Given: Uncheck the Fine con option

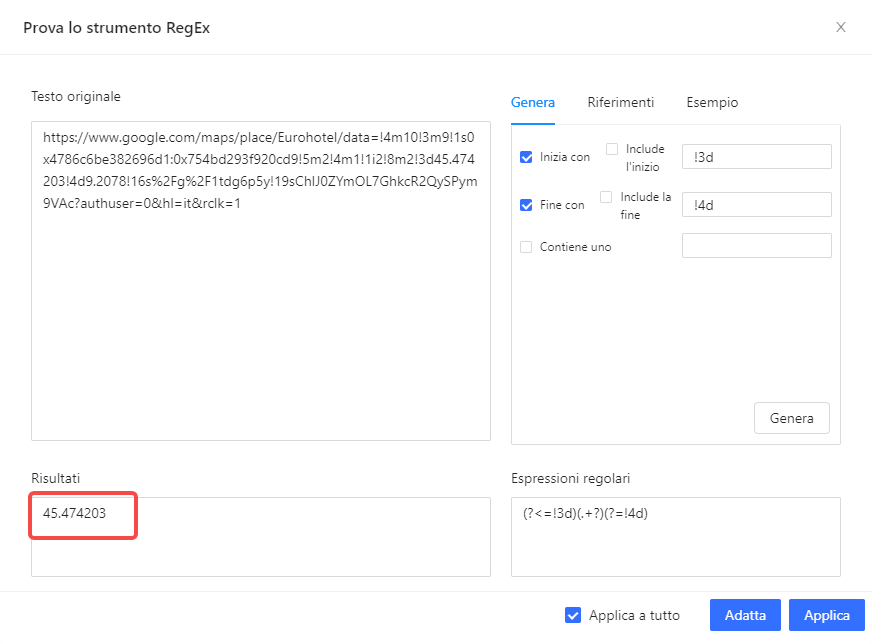Looking at the screenshot, I should pos(525,205).
